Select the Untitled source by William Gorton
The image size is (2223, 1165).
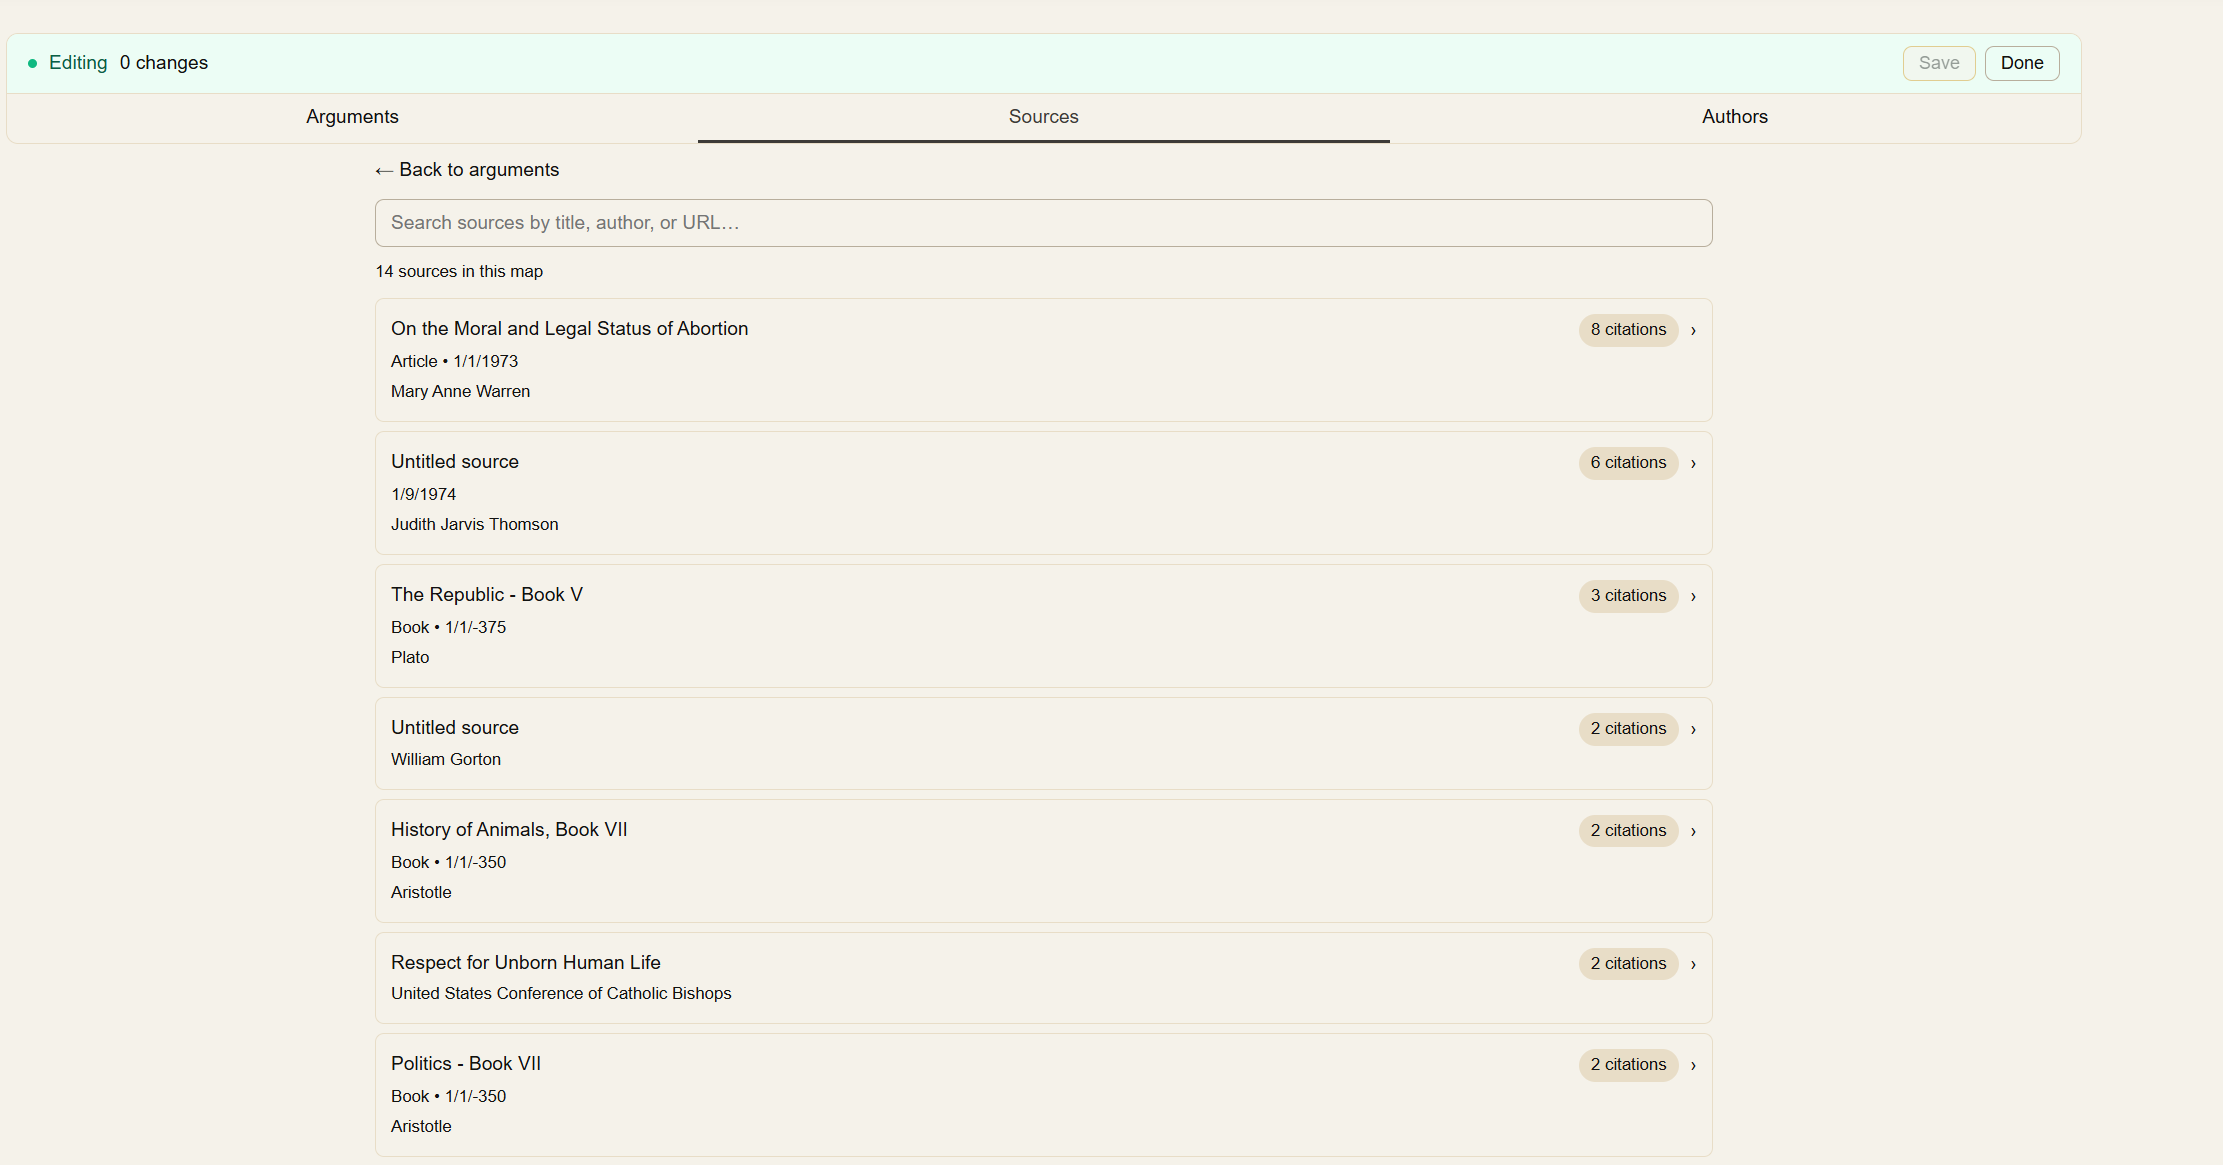[900, 743]
